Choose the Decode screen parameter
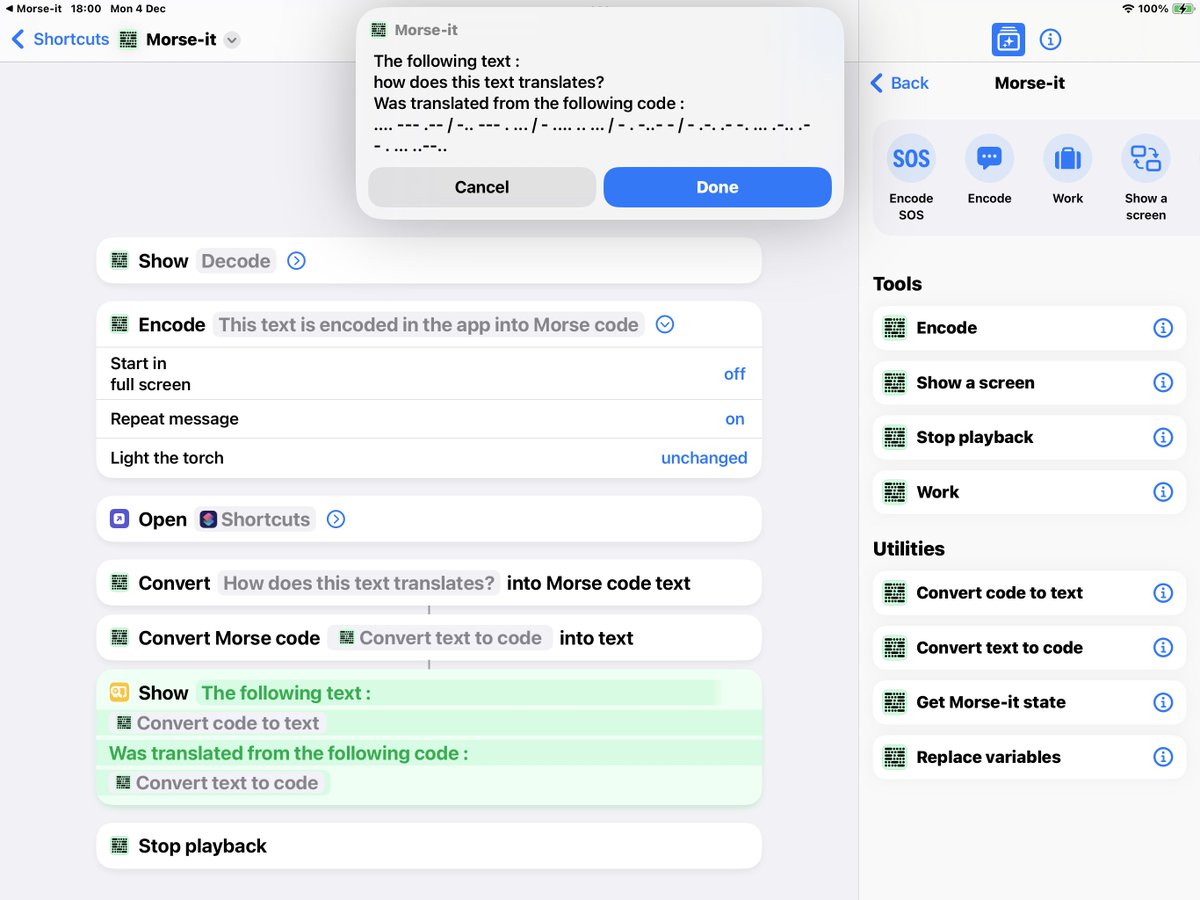1200x900 pixels. coord(236,261)
